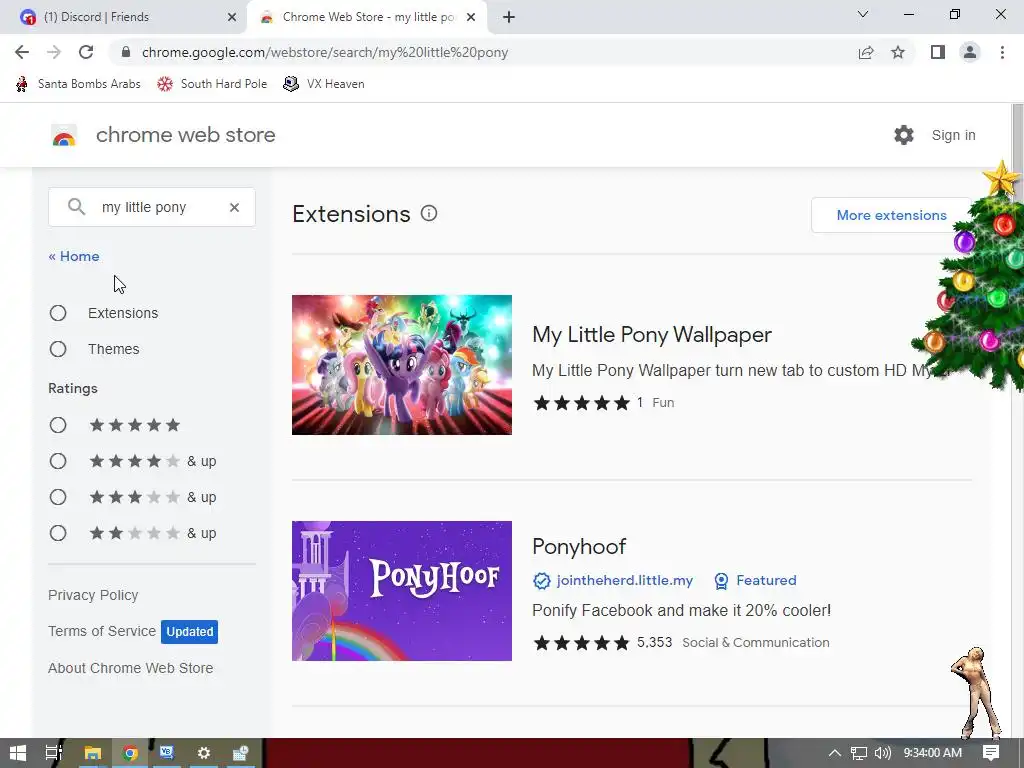This screenshot has width=1024, height=768.
Task: Switch to the Discord Friends tab
Action: click(124, 17)
